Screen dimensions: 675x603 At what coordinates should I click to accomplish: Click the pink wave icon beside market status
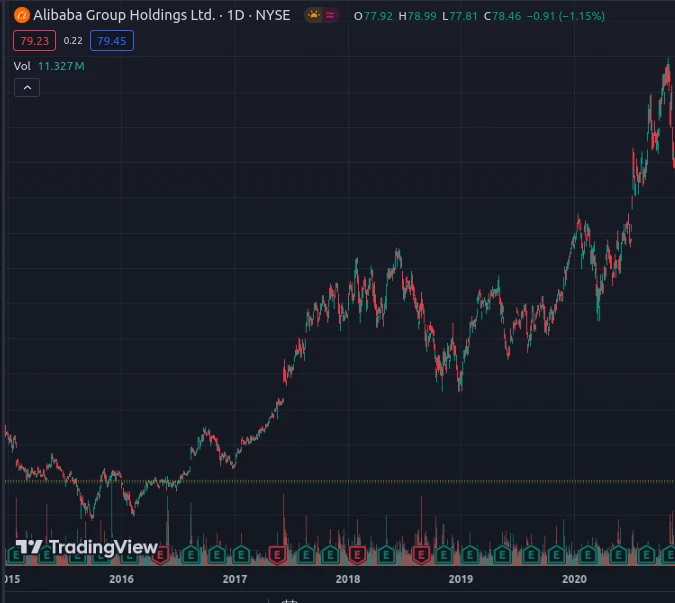click(x=331, y=16)
